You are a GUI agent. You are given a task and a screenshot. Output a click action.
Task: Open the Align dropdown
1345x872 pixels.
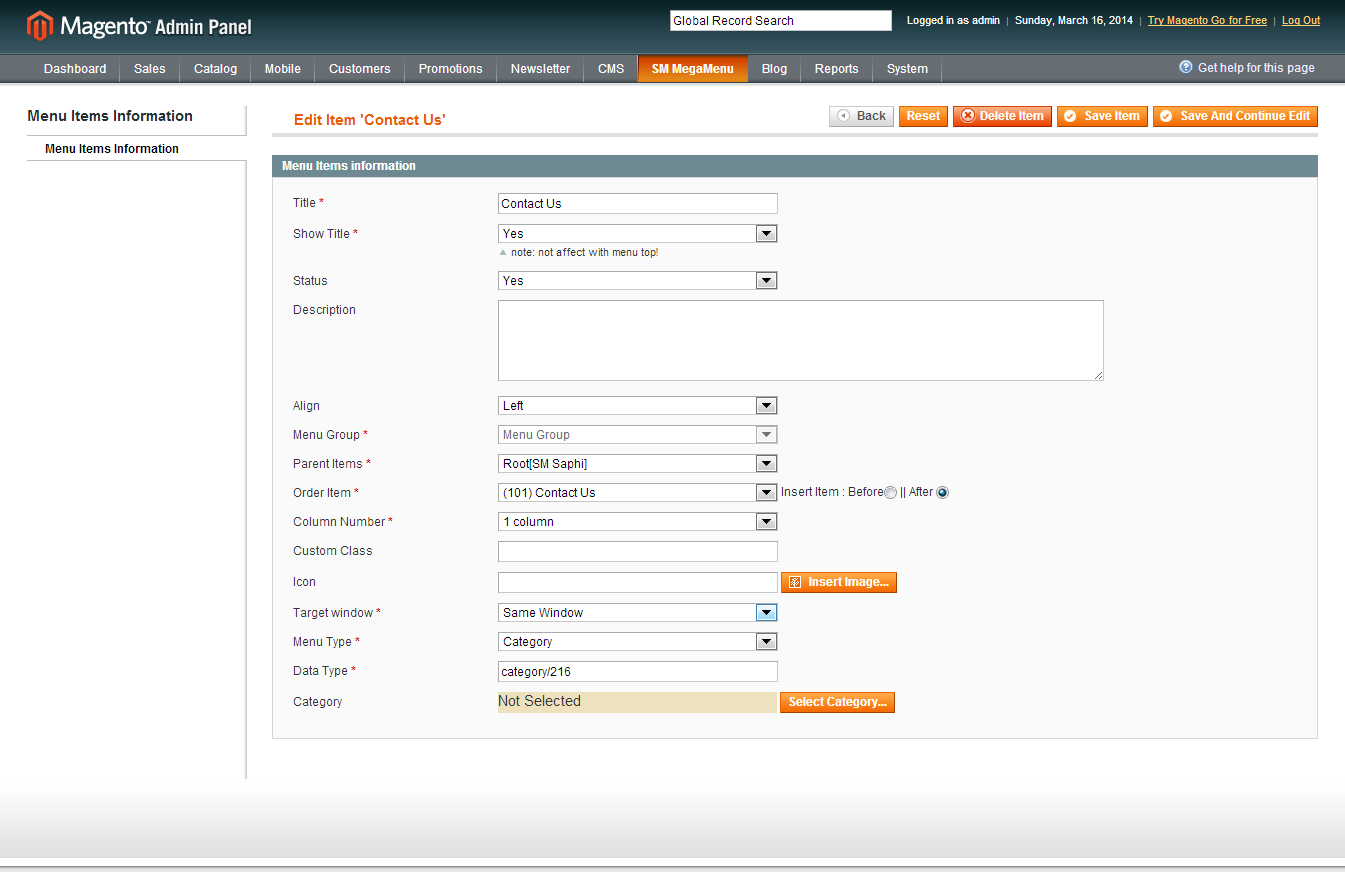click(638, 405)
